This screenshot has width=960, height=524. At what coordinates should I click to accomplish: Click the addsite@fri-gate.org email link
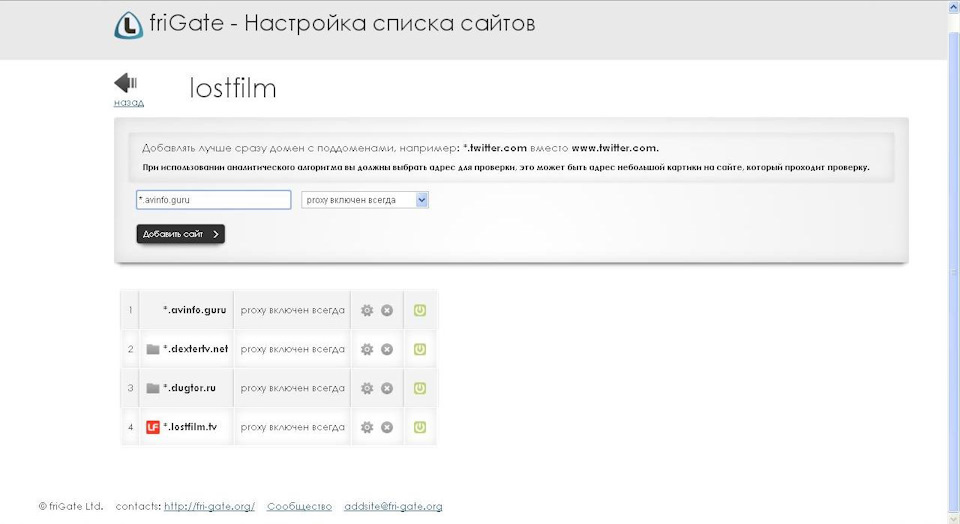[393, 507]
